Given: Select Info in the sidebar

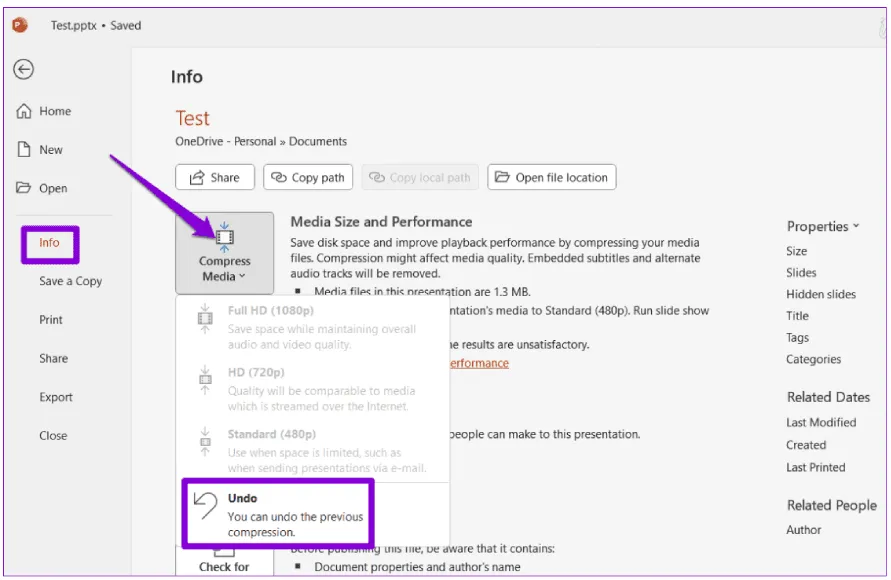Looking at the screenshot, I should click(x=49, y=243).
